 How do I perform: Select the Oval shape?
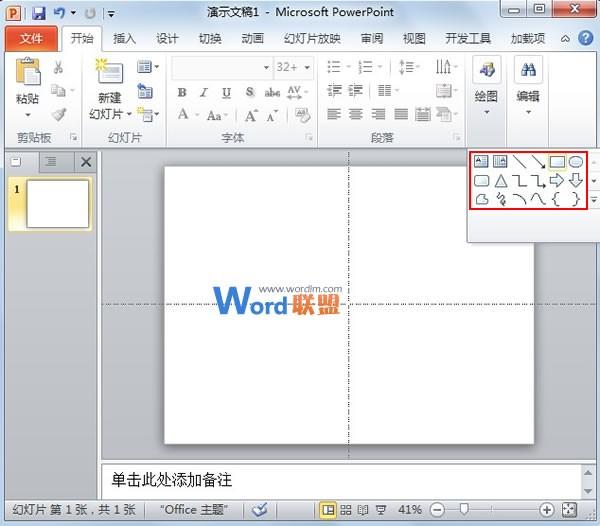(576, 162)
